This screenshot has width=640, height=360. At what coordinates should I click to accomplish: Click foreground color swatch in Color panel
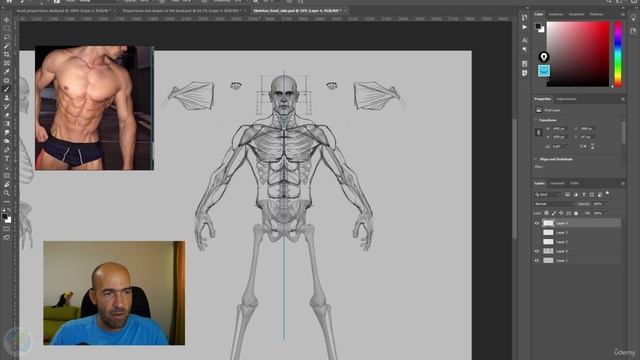[538, 27]
